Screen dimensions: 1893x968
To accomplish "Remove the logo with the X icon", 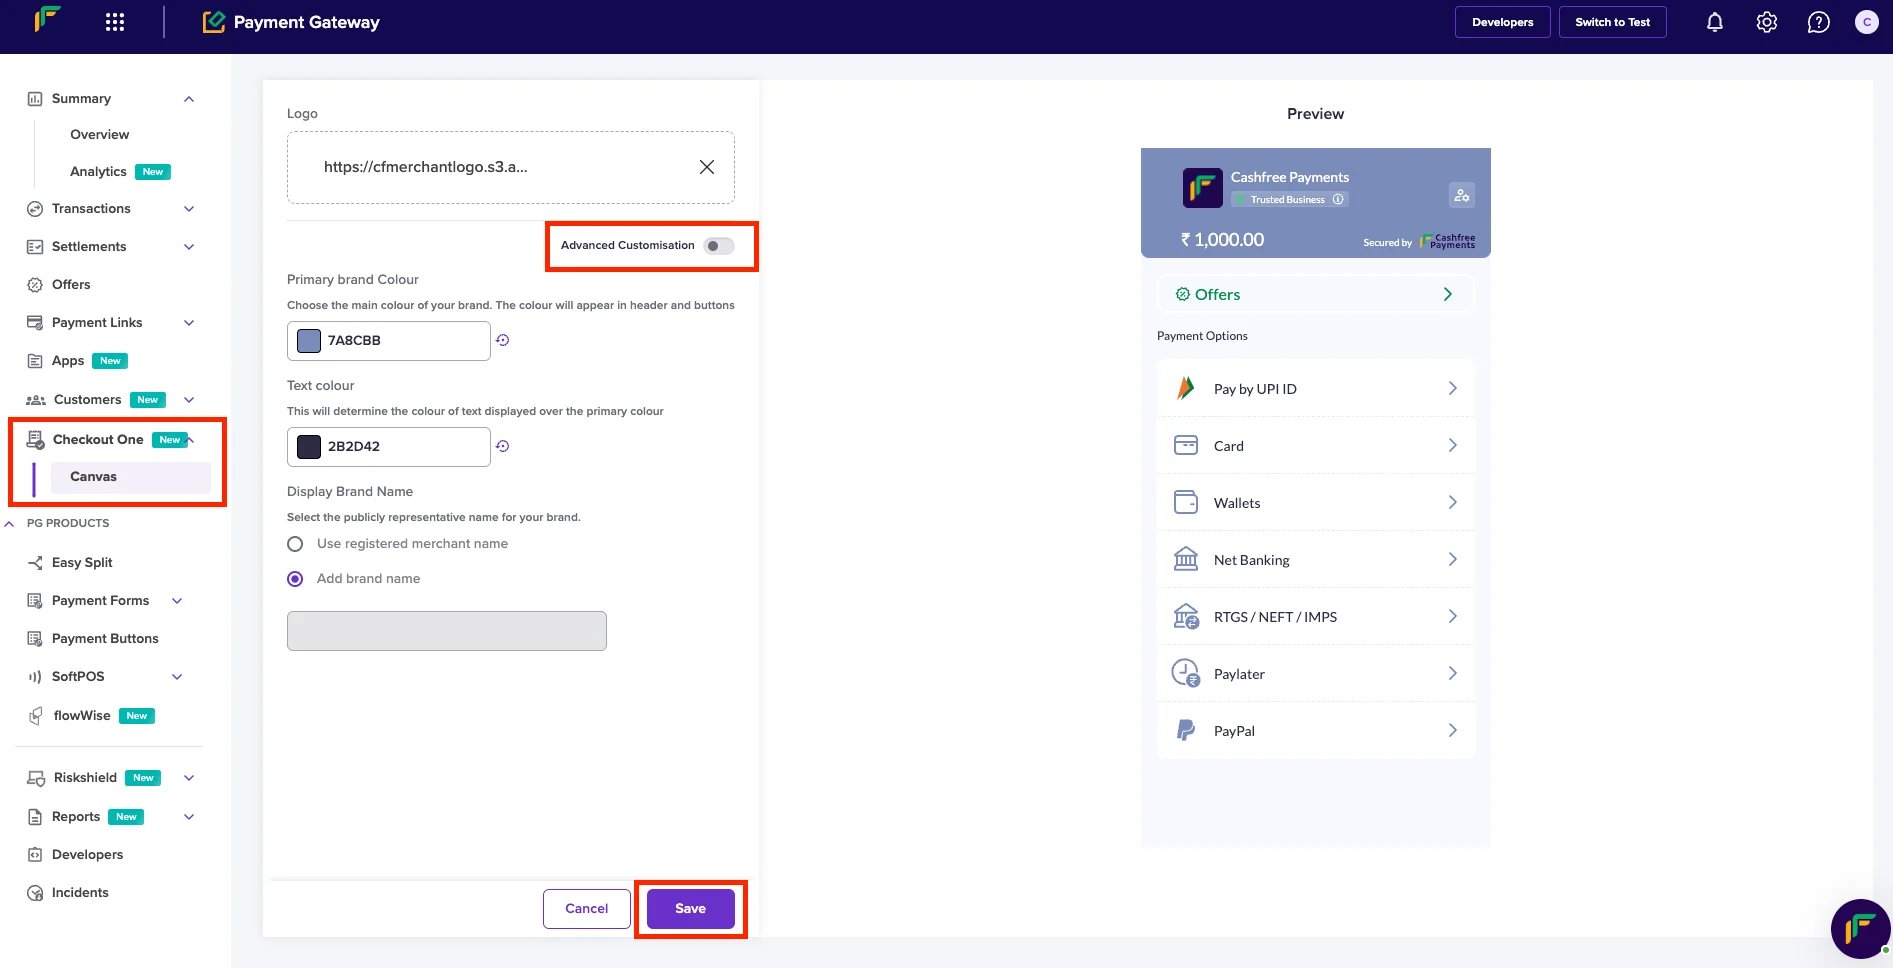I will 707,167.
